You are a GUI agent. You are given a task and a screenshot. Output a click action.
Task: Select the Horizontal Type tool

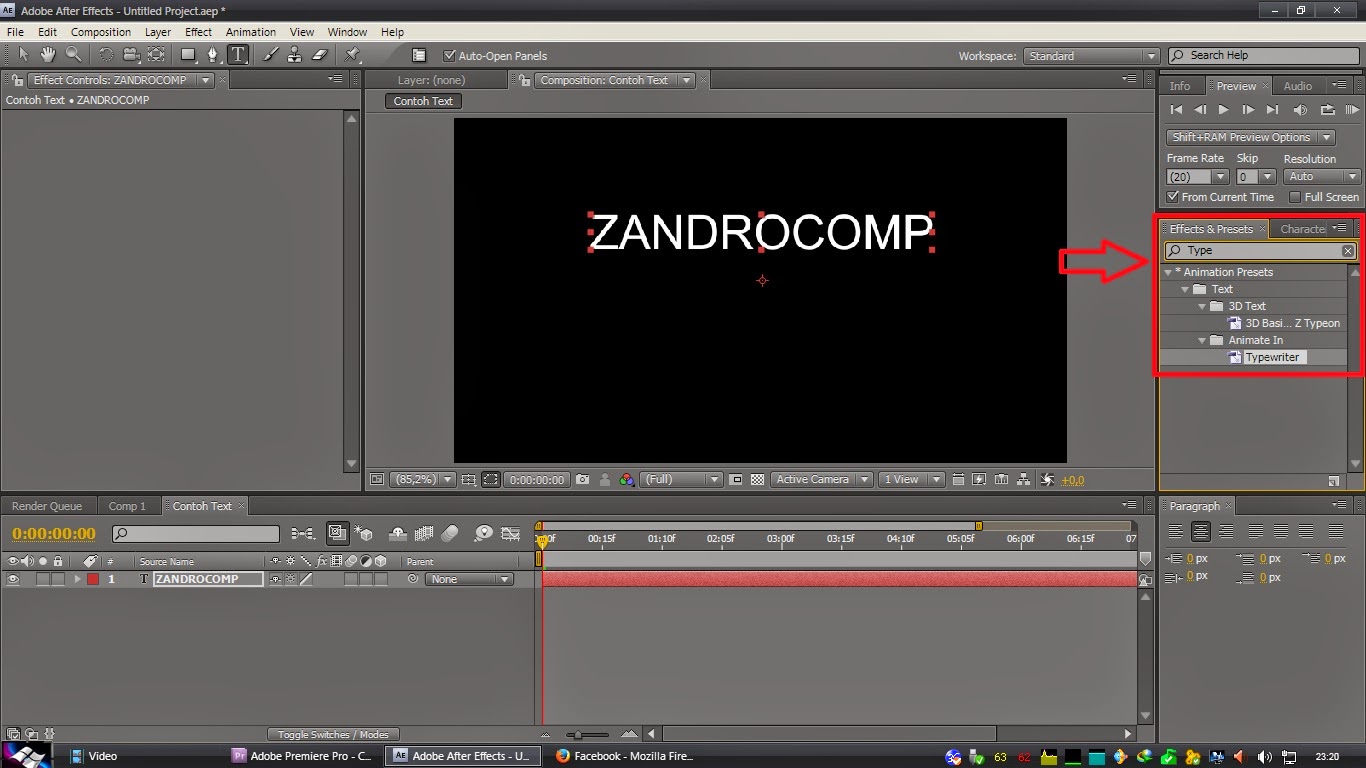[x=238, y=55]
